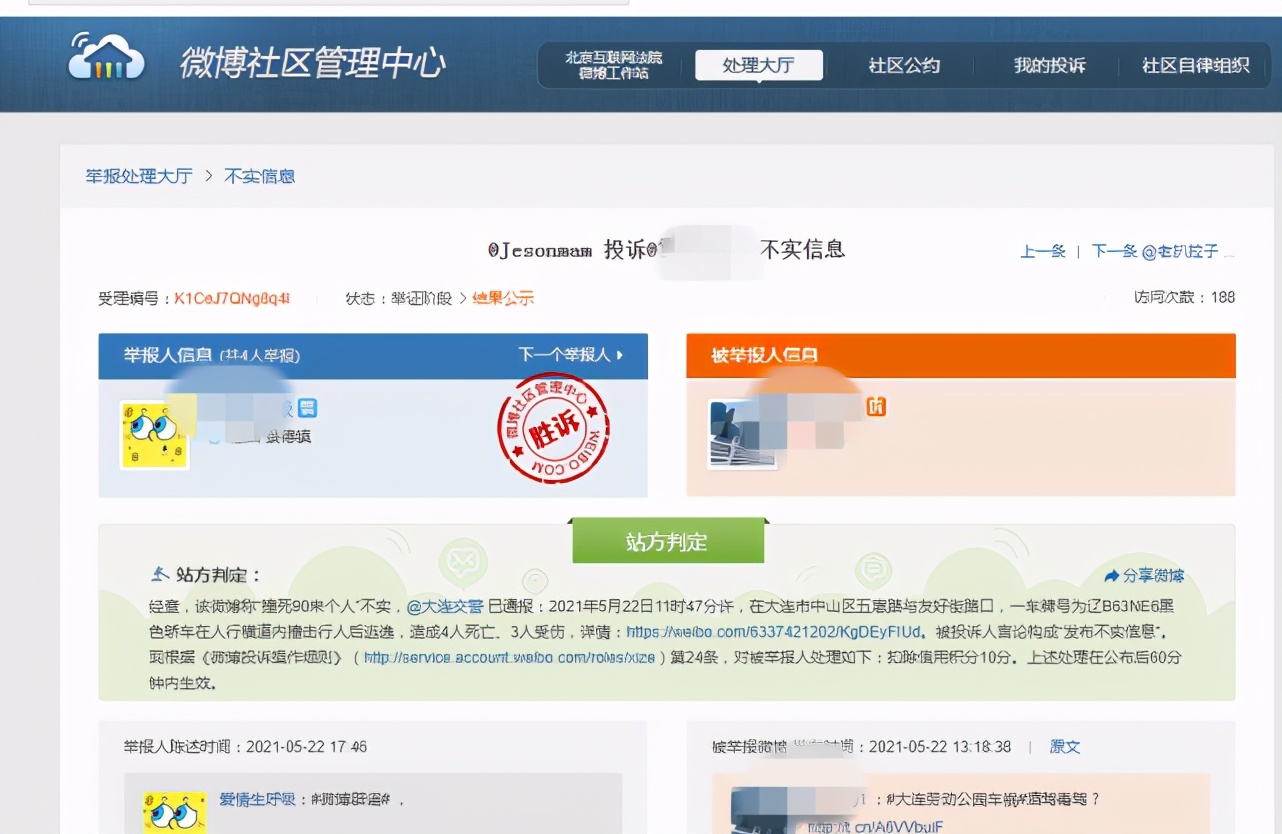Viewport: 1282px width, 834px height.
Task: Click the 爱情生呀恨 username link
Action: (x=258, y=800)
